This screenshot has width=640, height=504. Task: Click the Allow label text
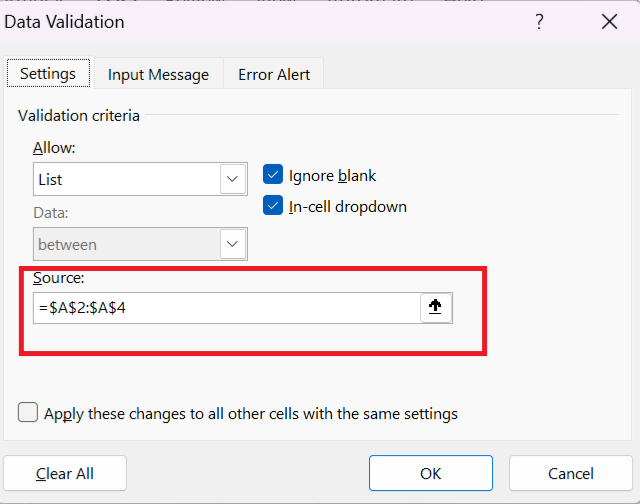(54, 148)
